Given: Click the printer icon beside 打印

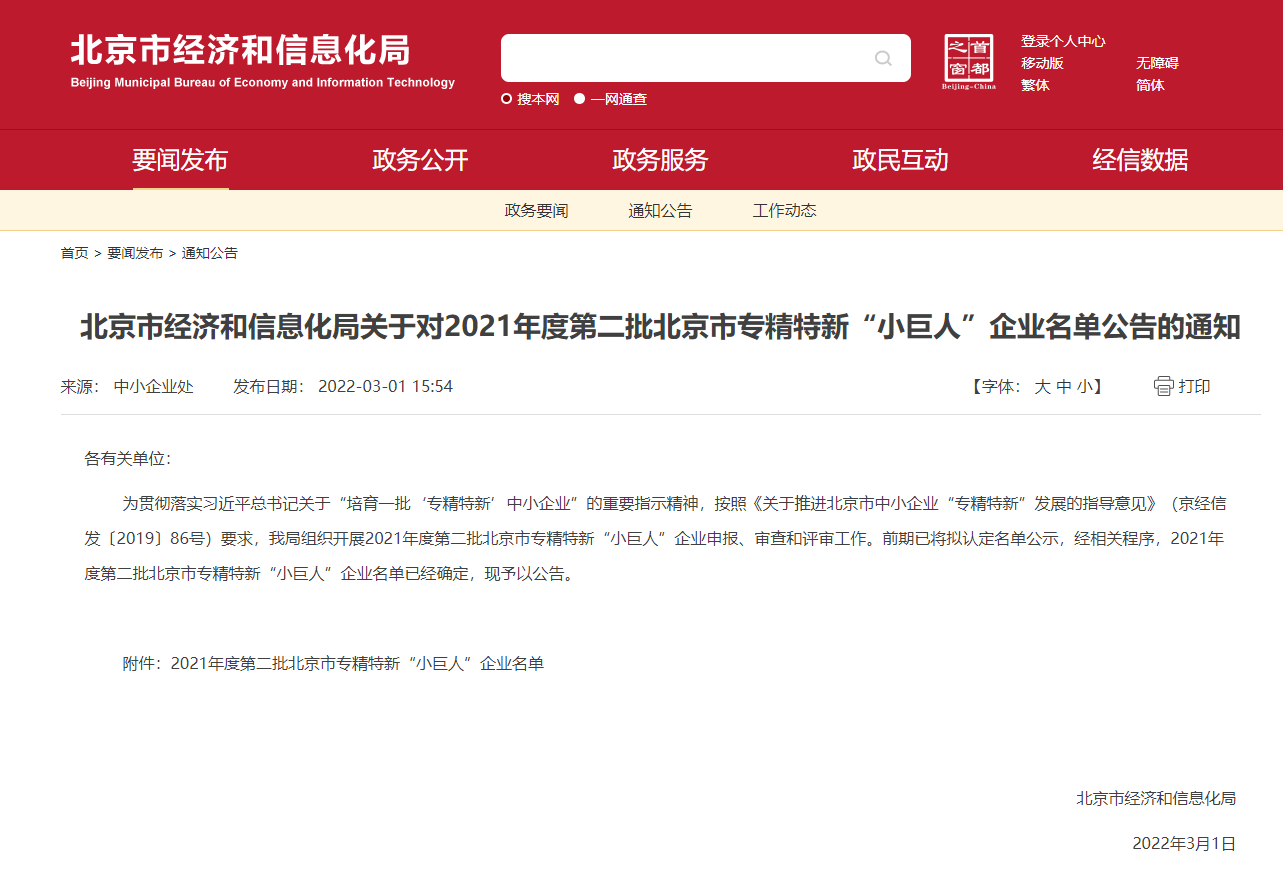Looking at the screenshot, I should coord(1163,386).
